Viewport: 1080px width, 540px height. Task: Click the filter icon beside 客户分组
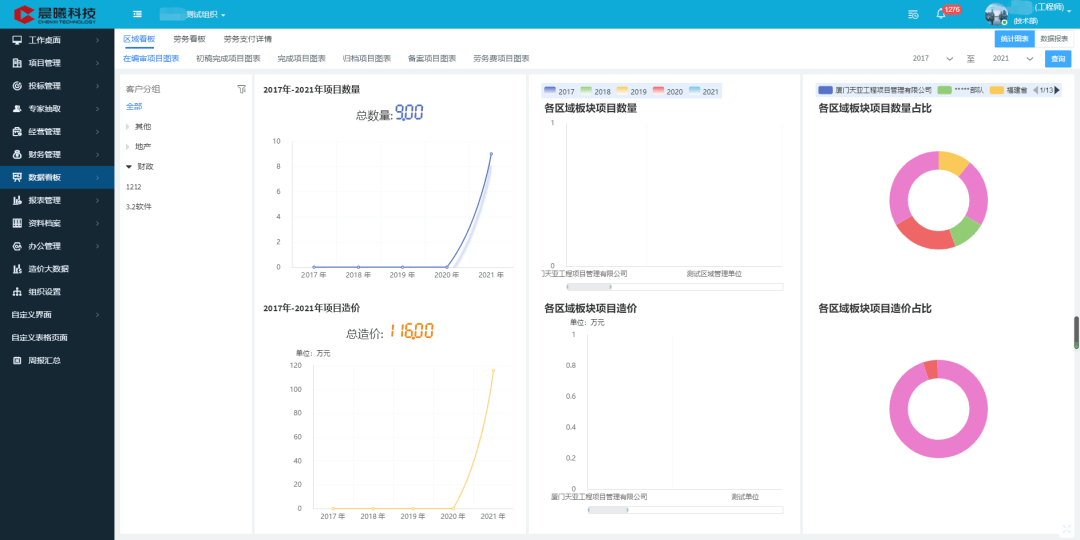pos(241,89)
